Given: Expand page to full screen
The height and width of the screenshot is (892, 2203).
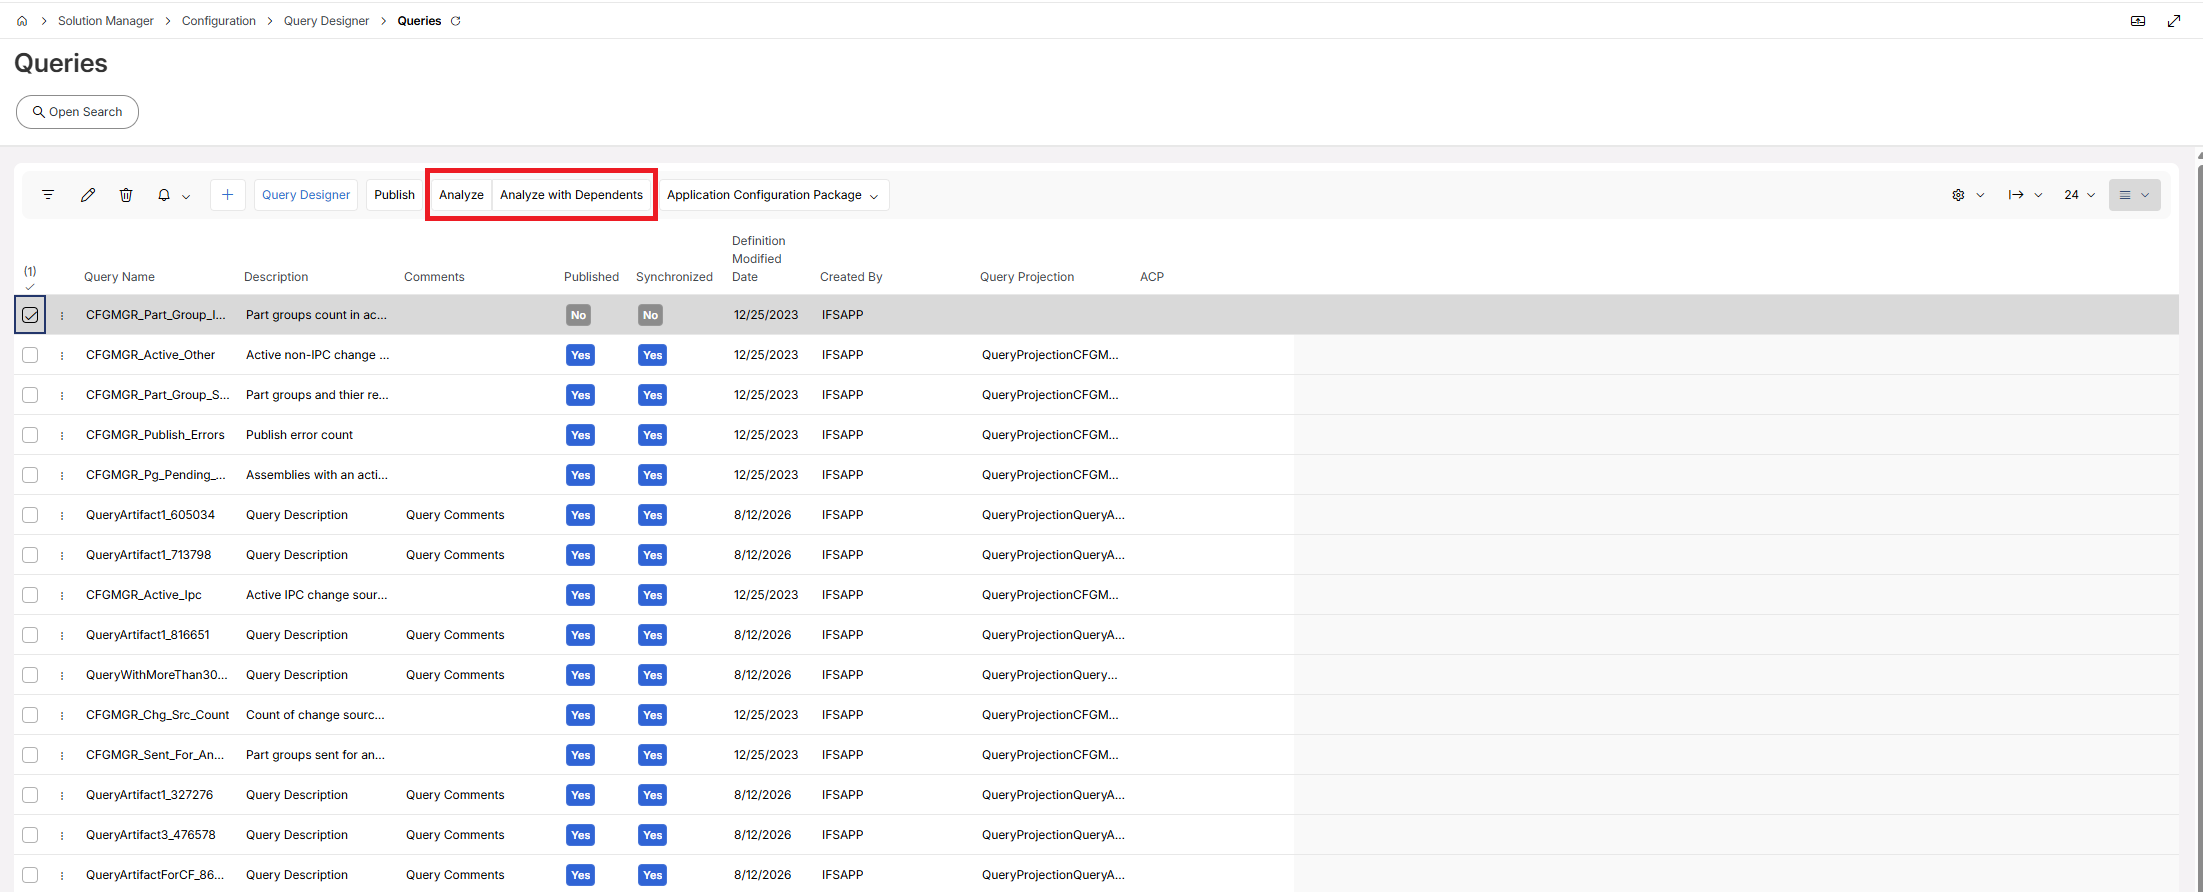Looking at the screenshot, I should [2174, 21].
